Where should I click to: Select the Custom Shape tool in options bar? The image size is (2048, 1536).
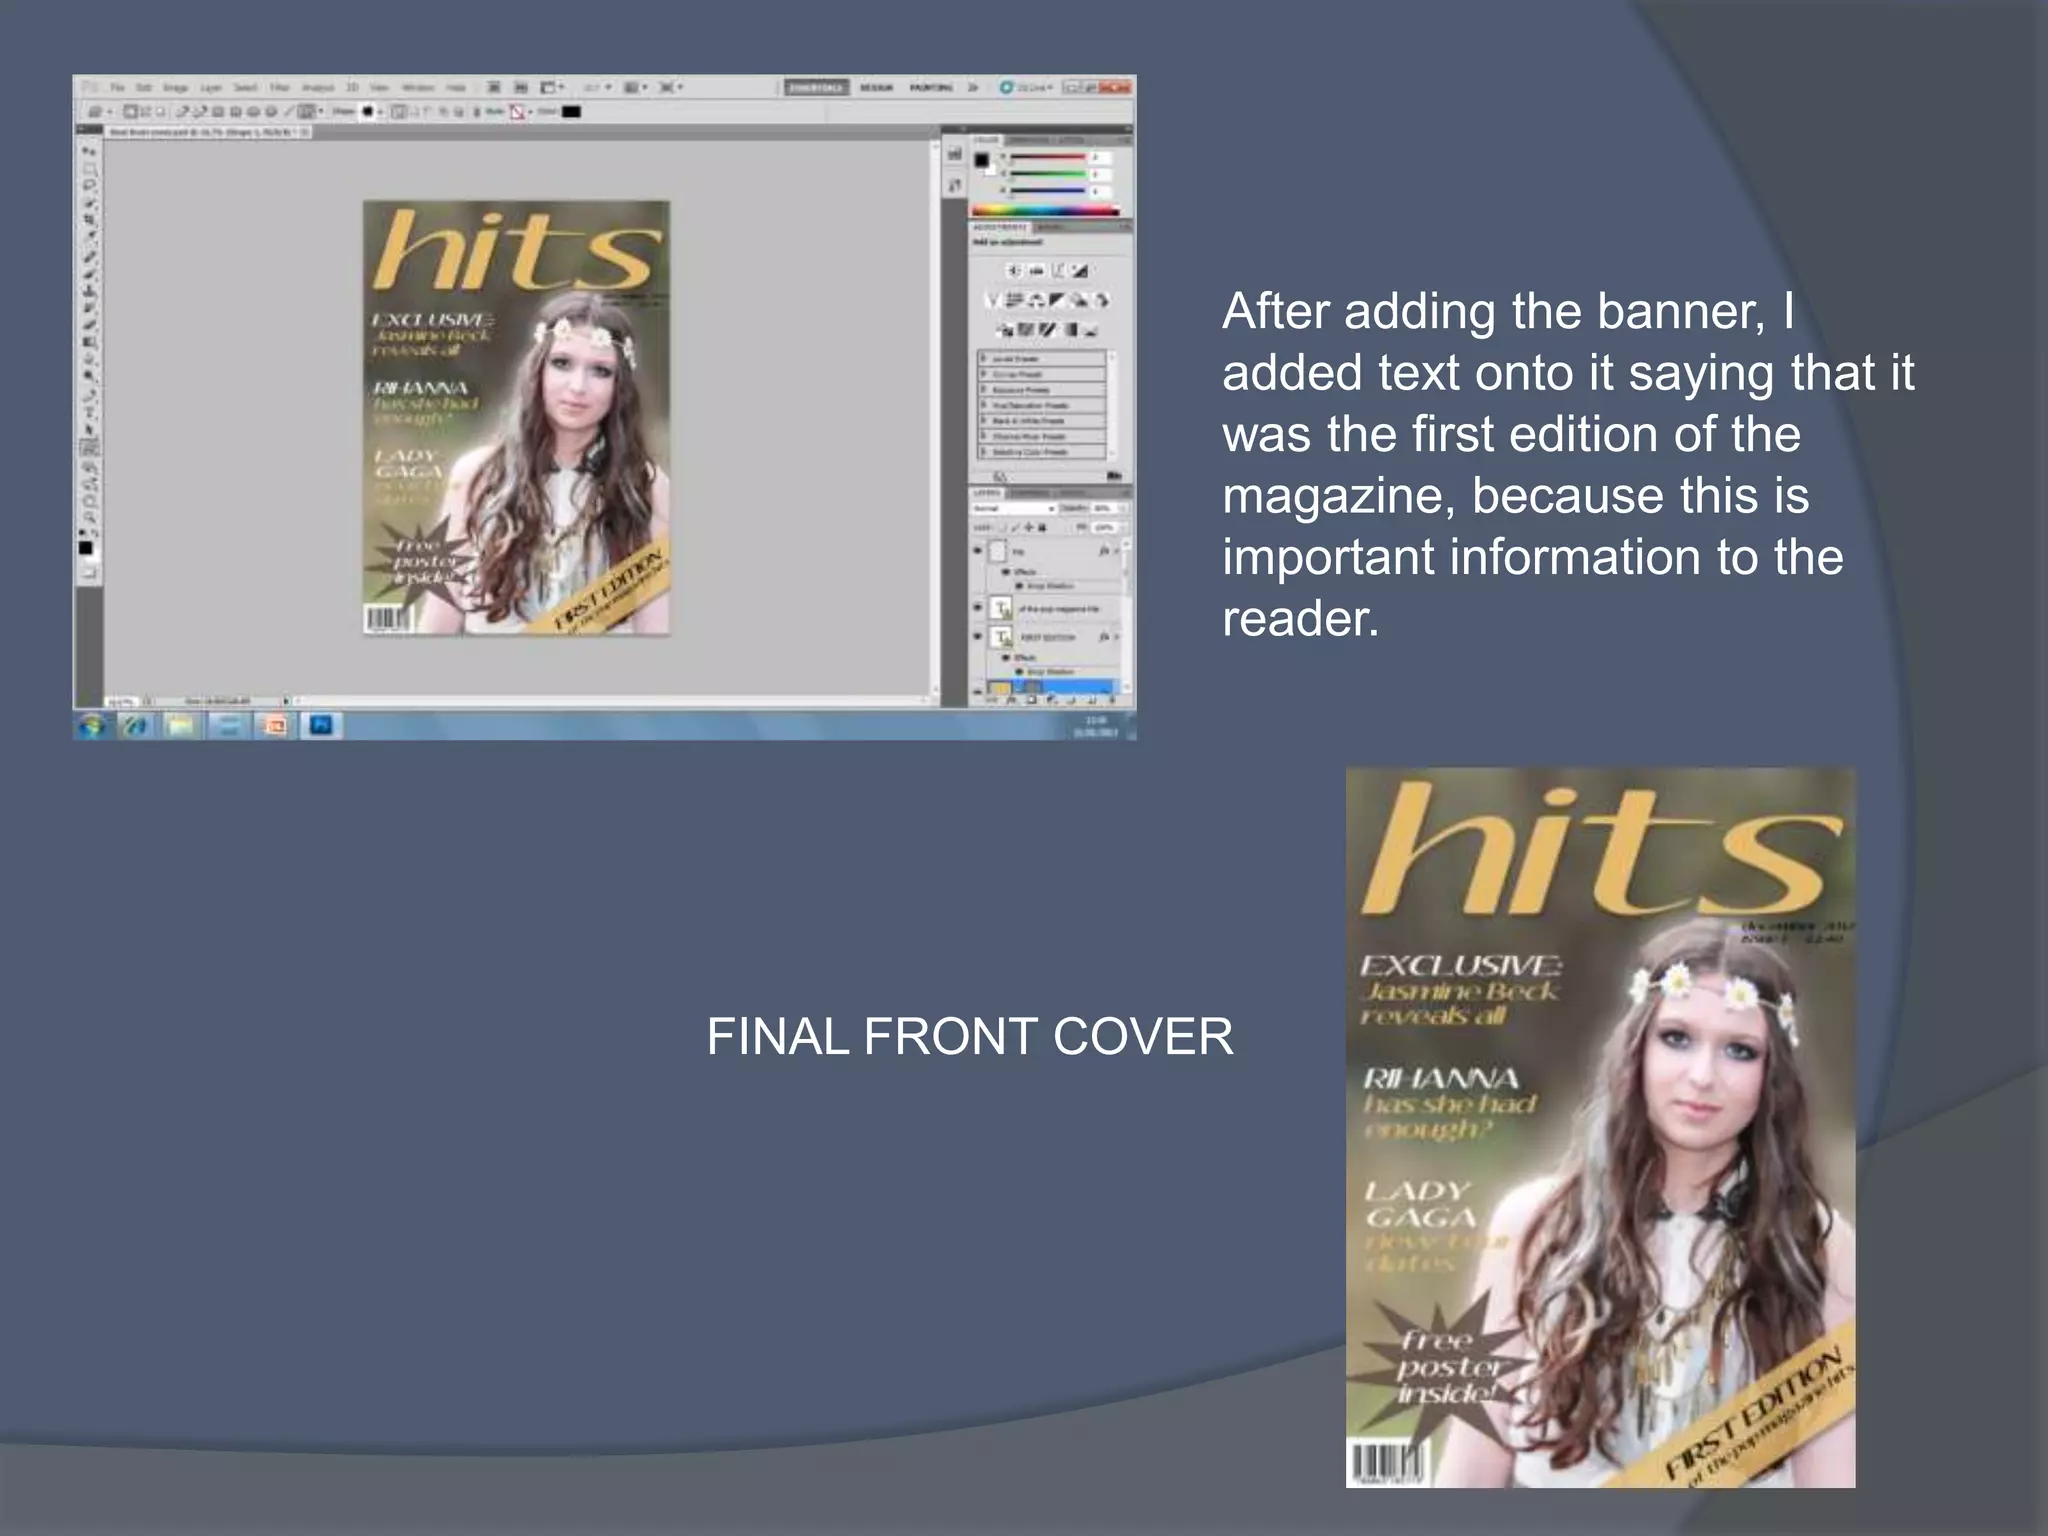pos(306,112)
